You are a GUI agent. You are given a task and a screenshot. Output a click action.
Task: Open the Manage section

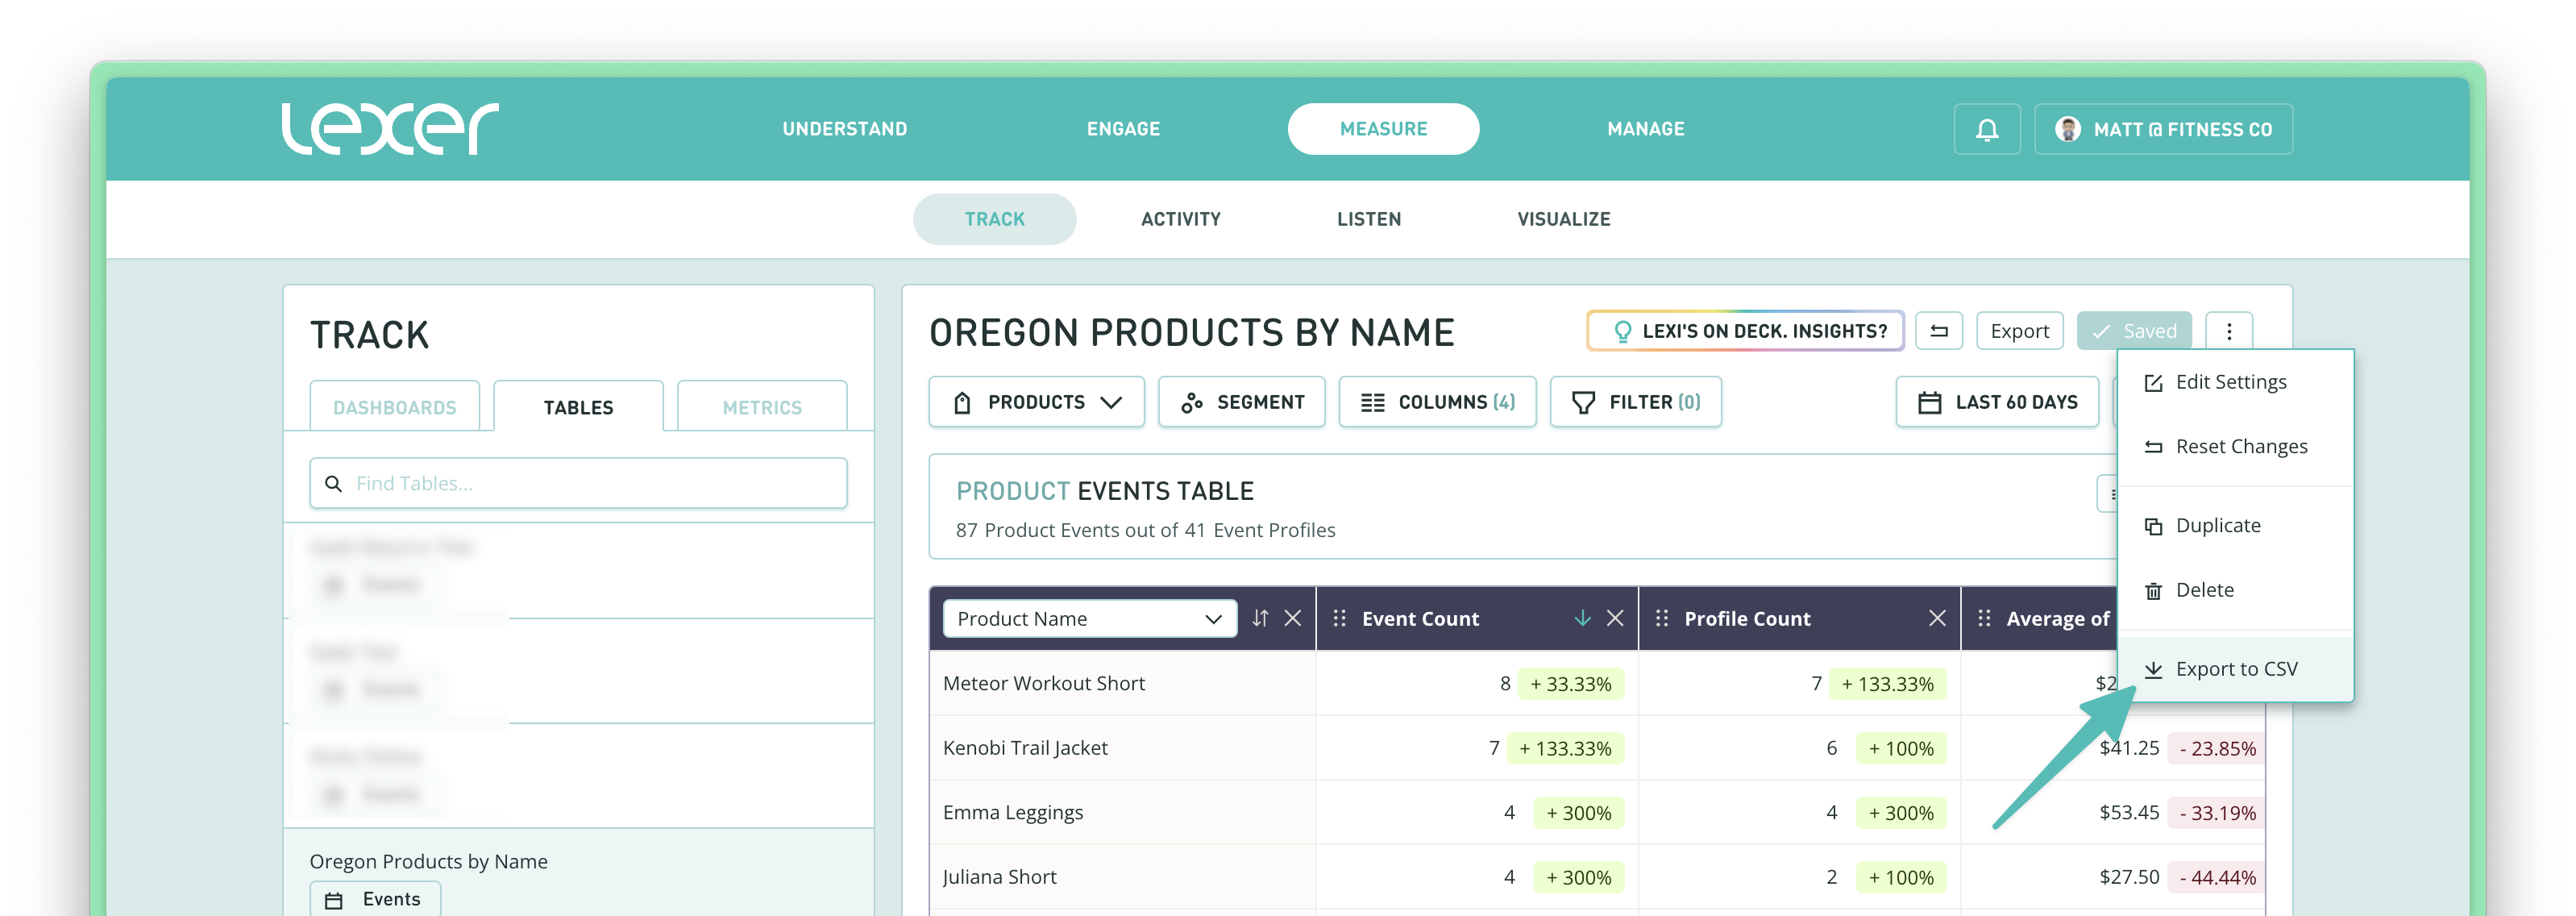1645,129
